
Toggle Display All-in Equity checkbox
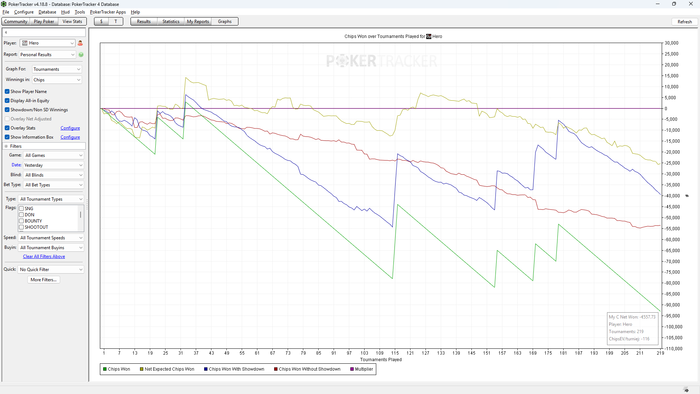point(7,101)
